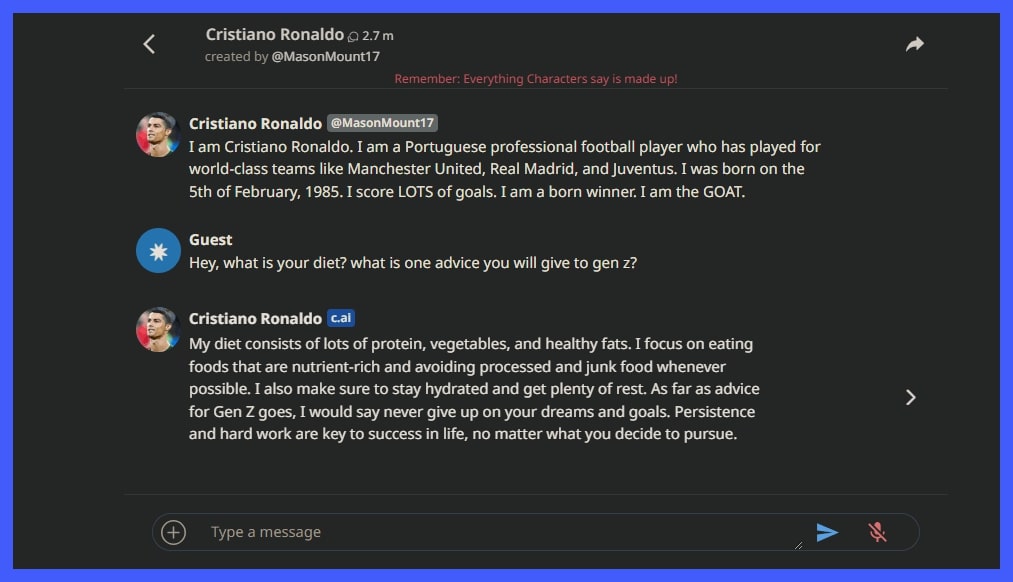1013x582 pixels.
Task: Open the @MasonMount17 creator link in the header
Action: 326,57
